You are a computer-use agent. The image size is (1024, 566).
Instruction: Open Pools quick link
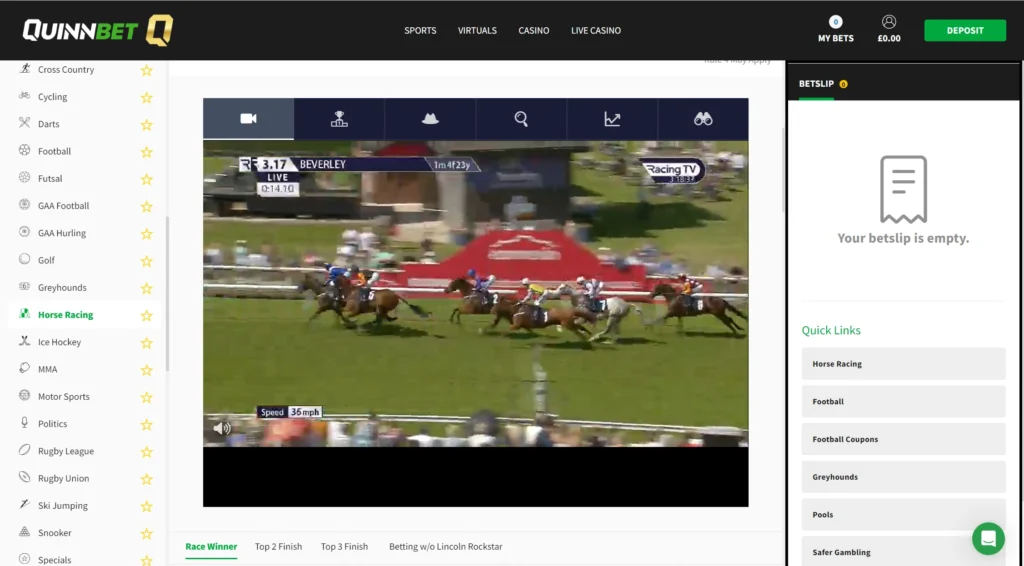(903, 514)
